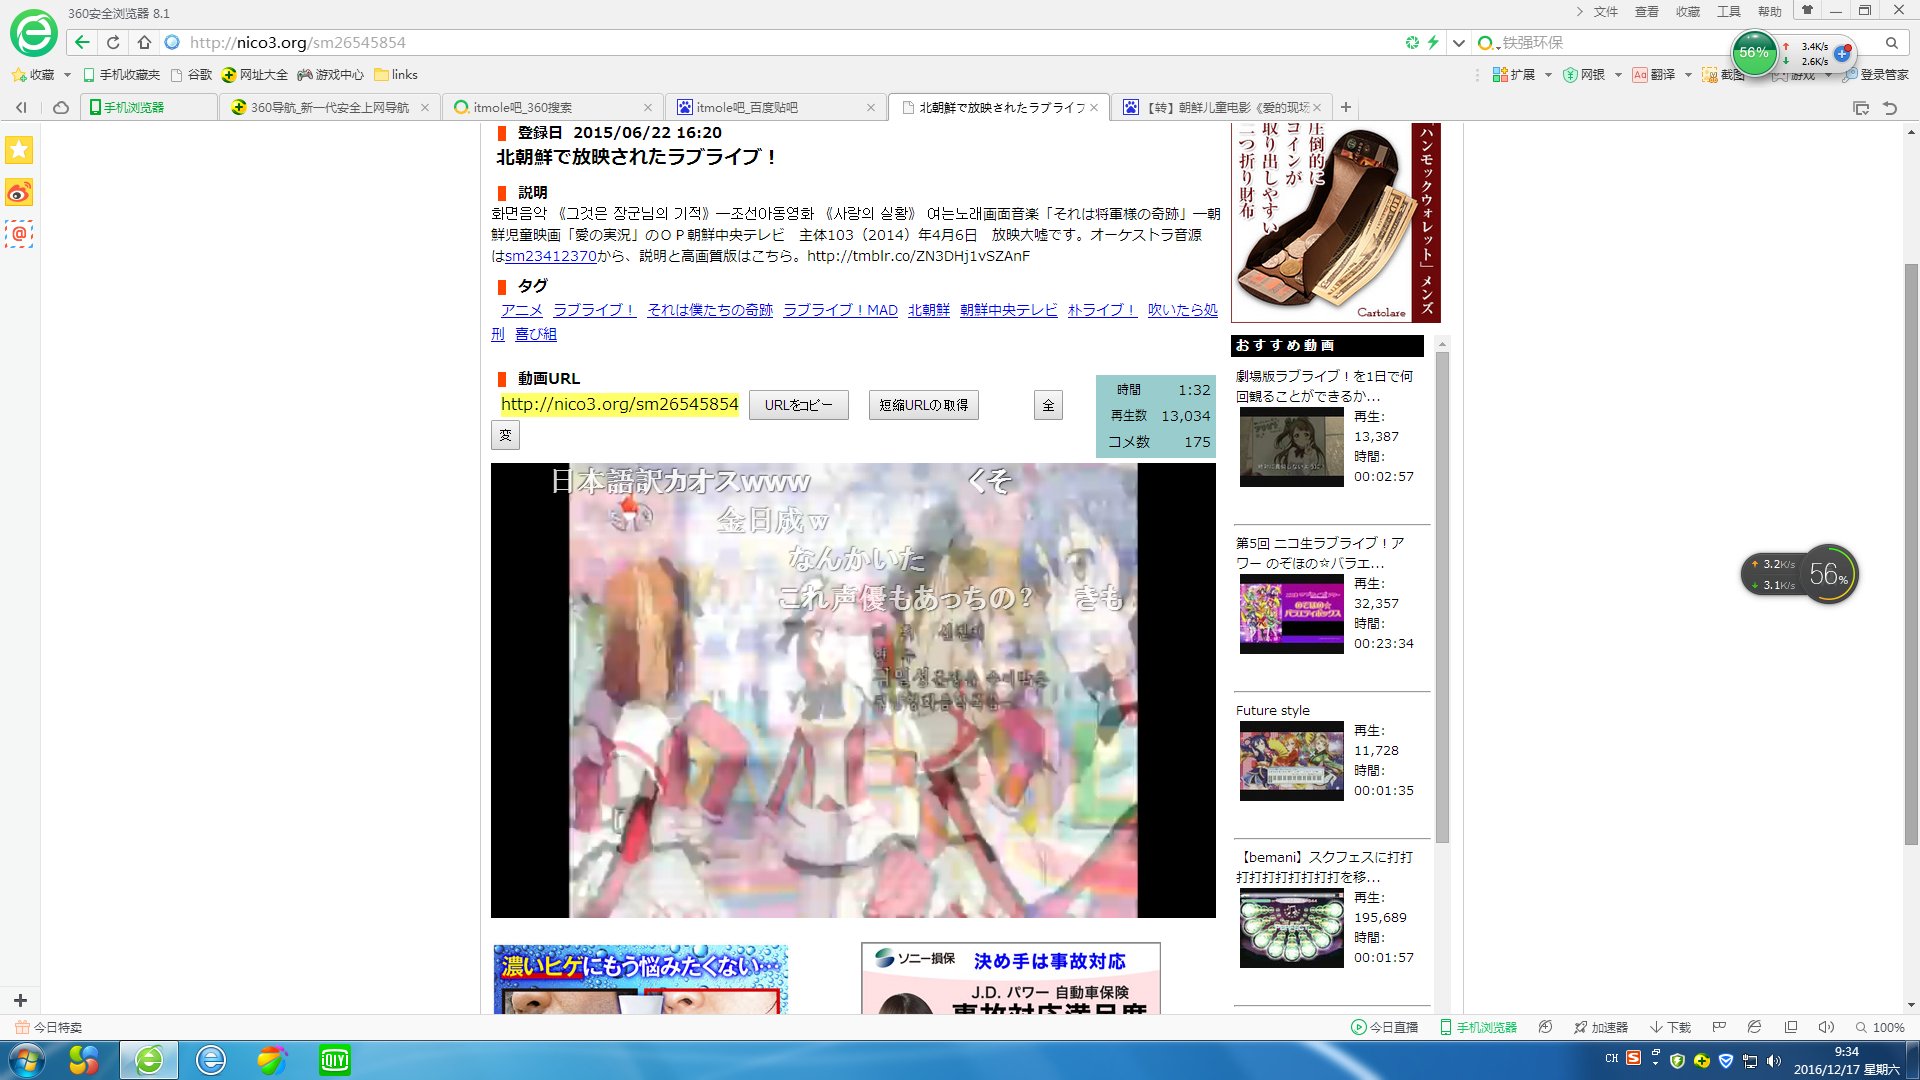Toggle the 变 button below the URL
This screenshot has width=1920, height=1080.
pos(505,435)
